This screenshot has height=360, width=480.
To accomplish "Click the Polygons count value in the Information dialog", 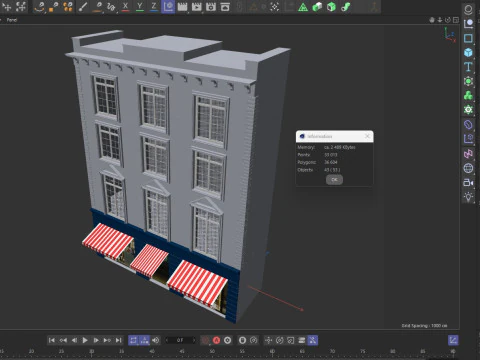I will click(x=331, y=162).
